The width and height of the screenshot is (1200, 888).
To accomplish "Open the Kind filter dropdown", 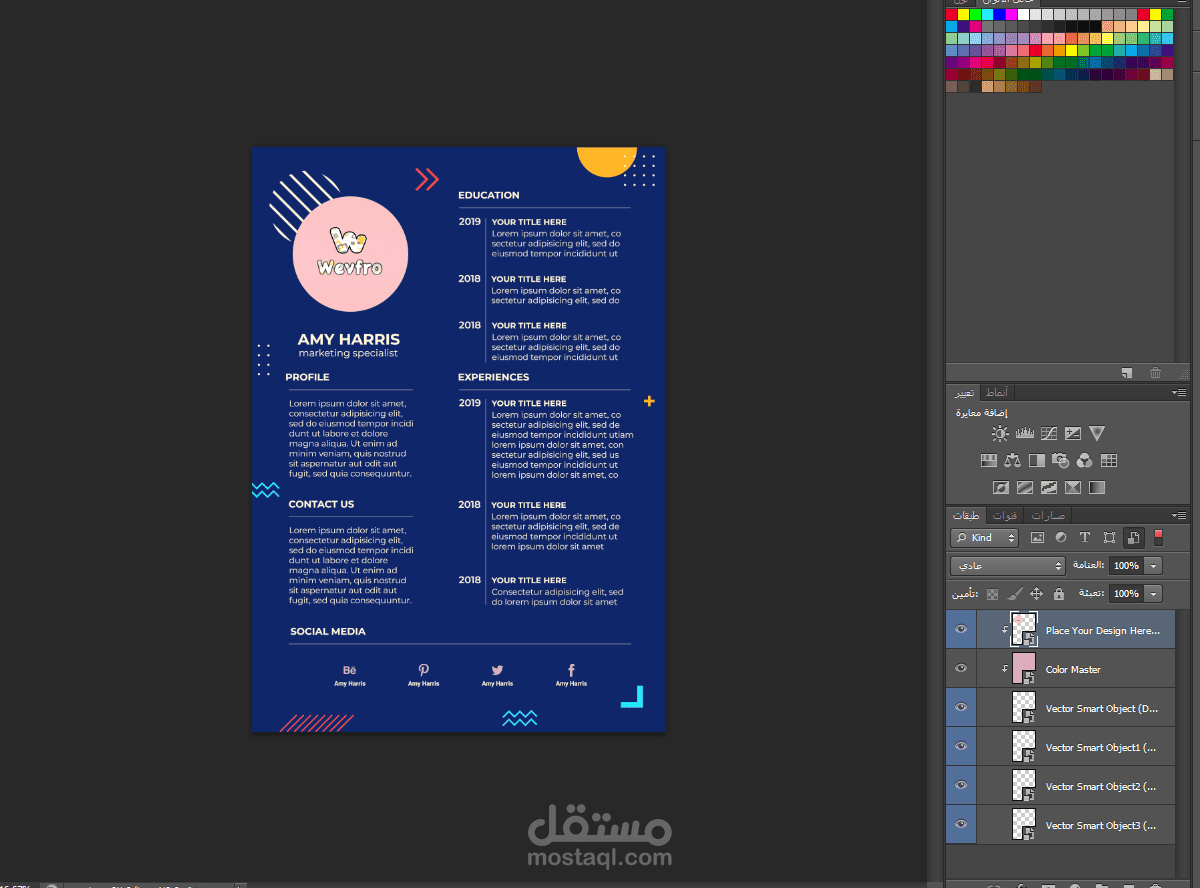I will (x=984, y=537).
